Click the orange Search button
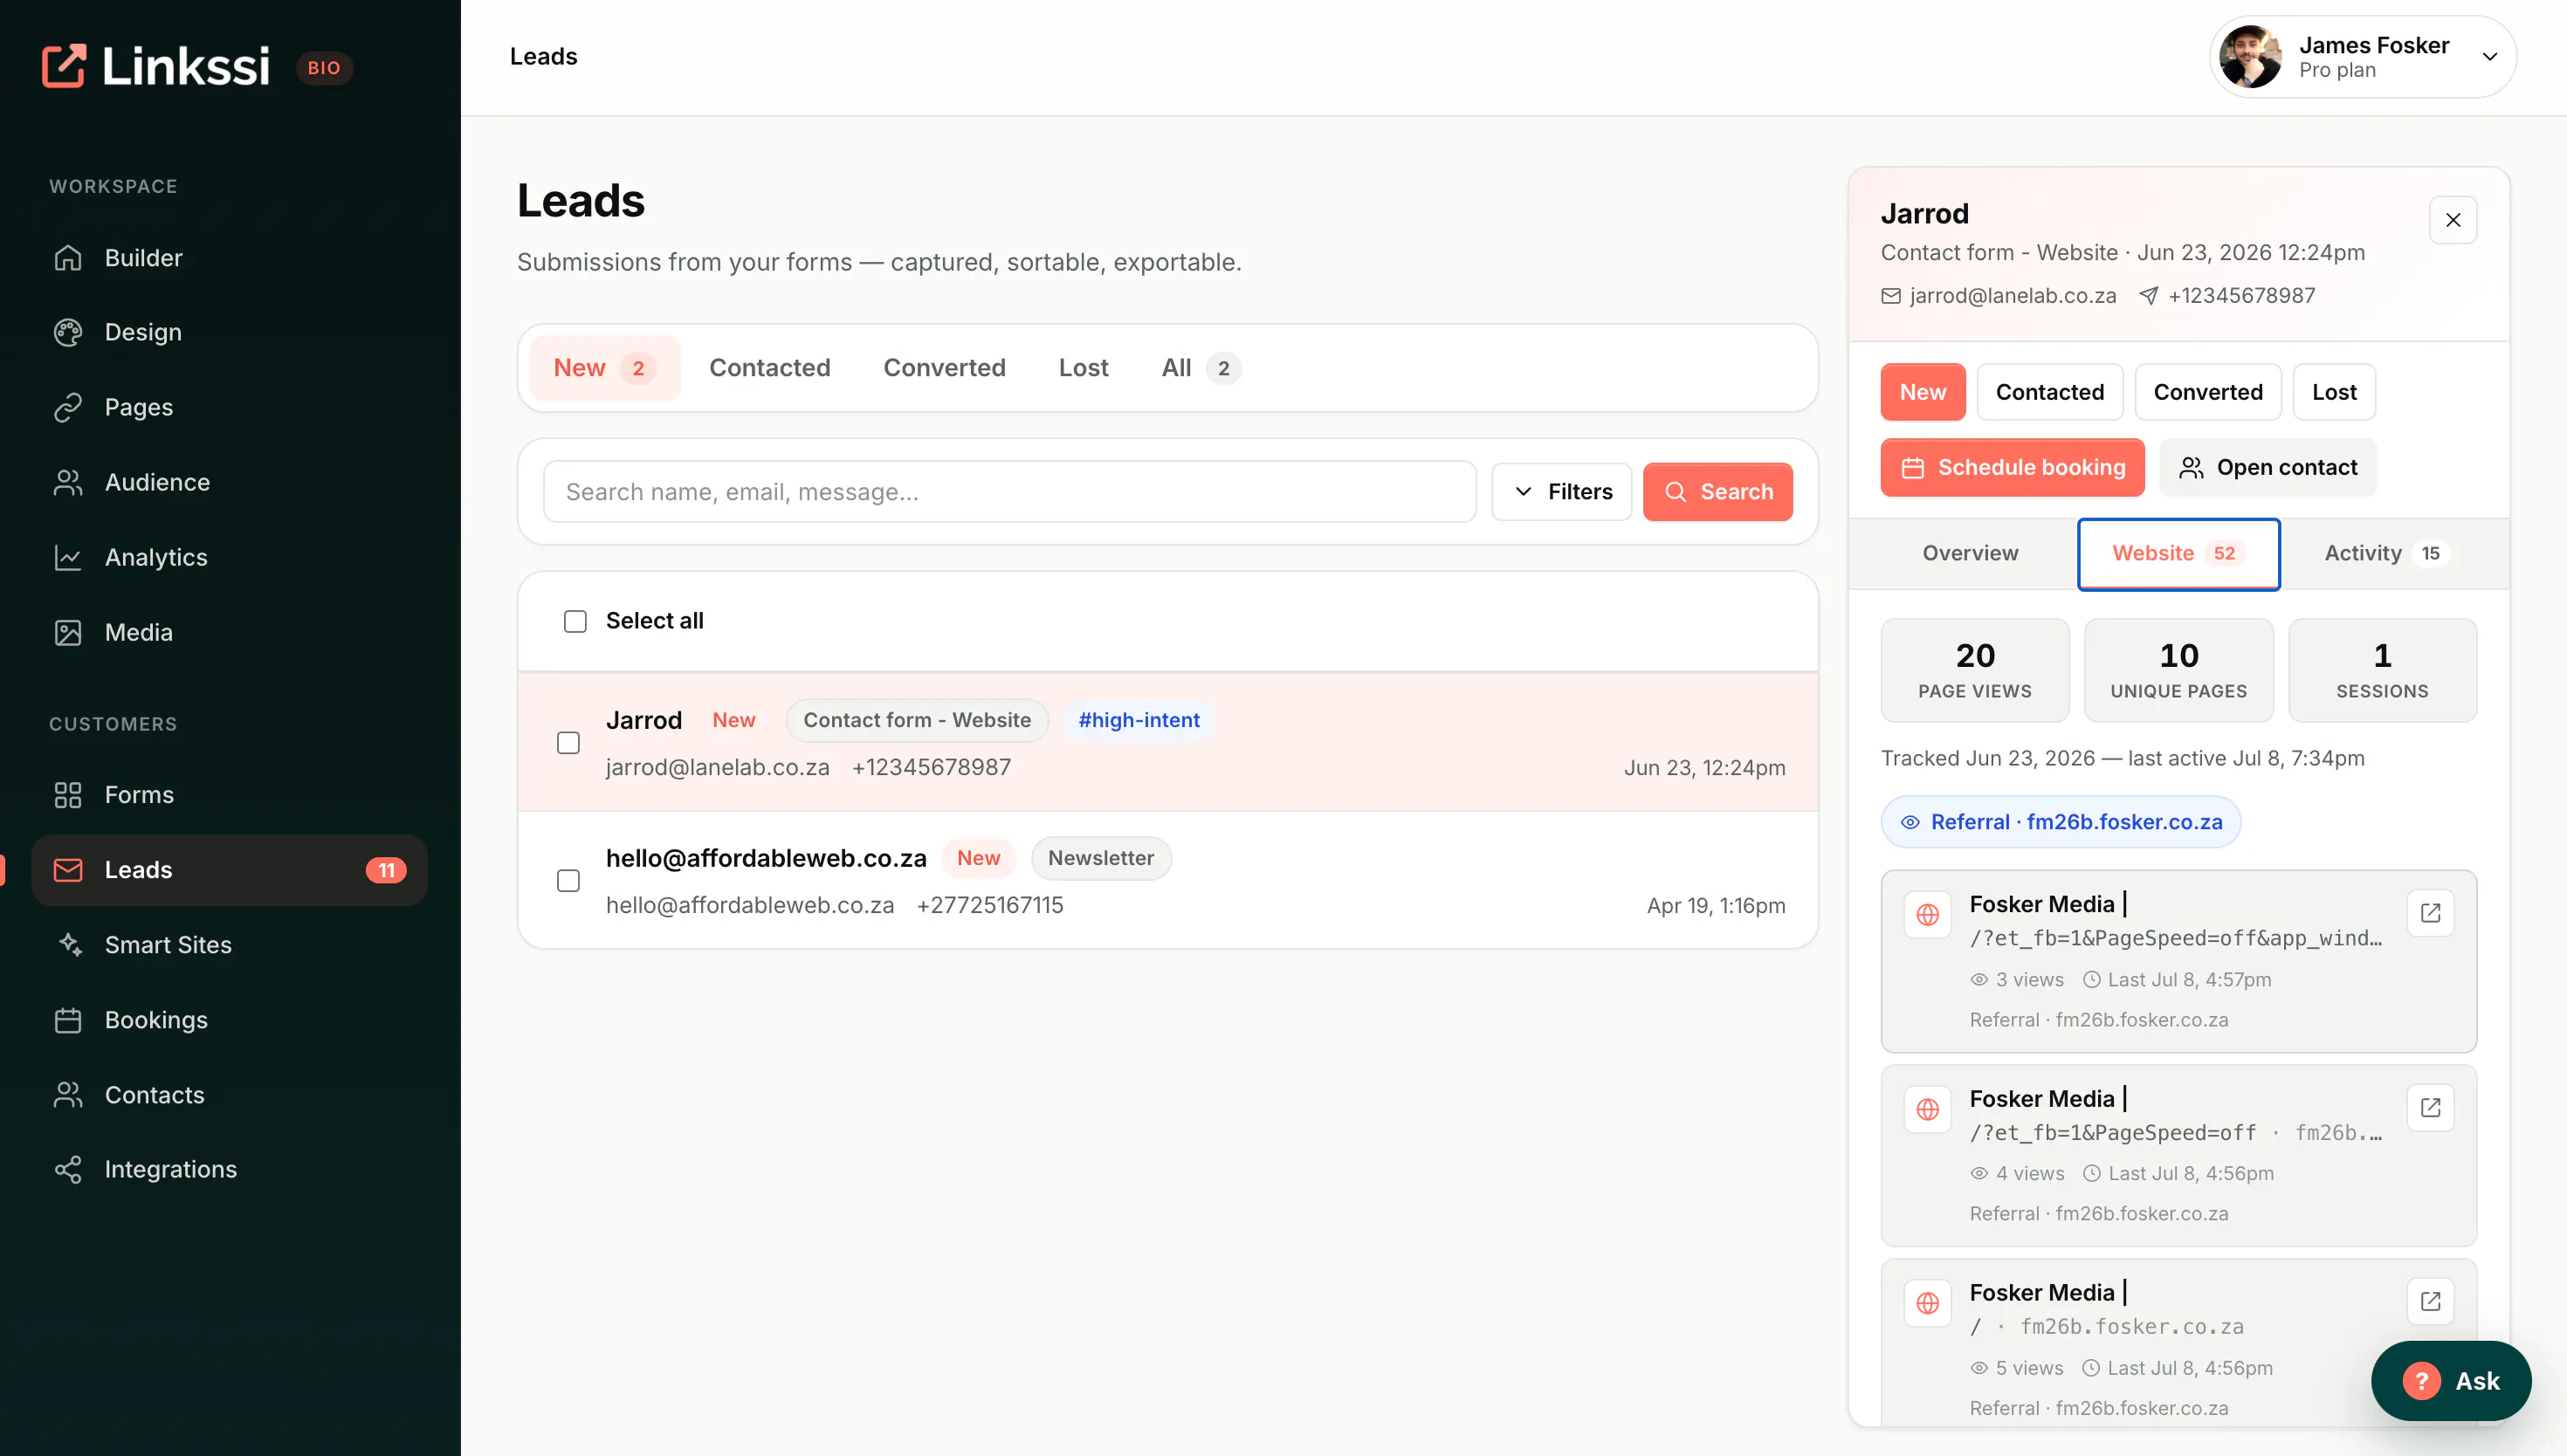Screen dimensions: 2567x1456 click(1717, 492)
